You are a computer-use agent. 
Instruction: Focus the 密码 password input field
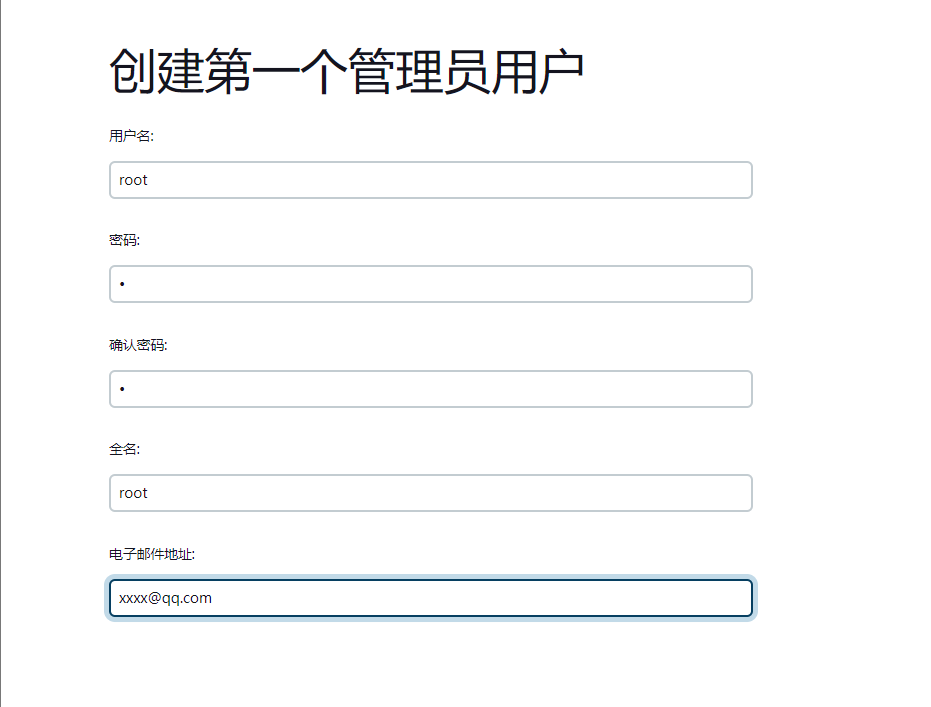tap(430, 284)
